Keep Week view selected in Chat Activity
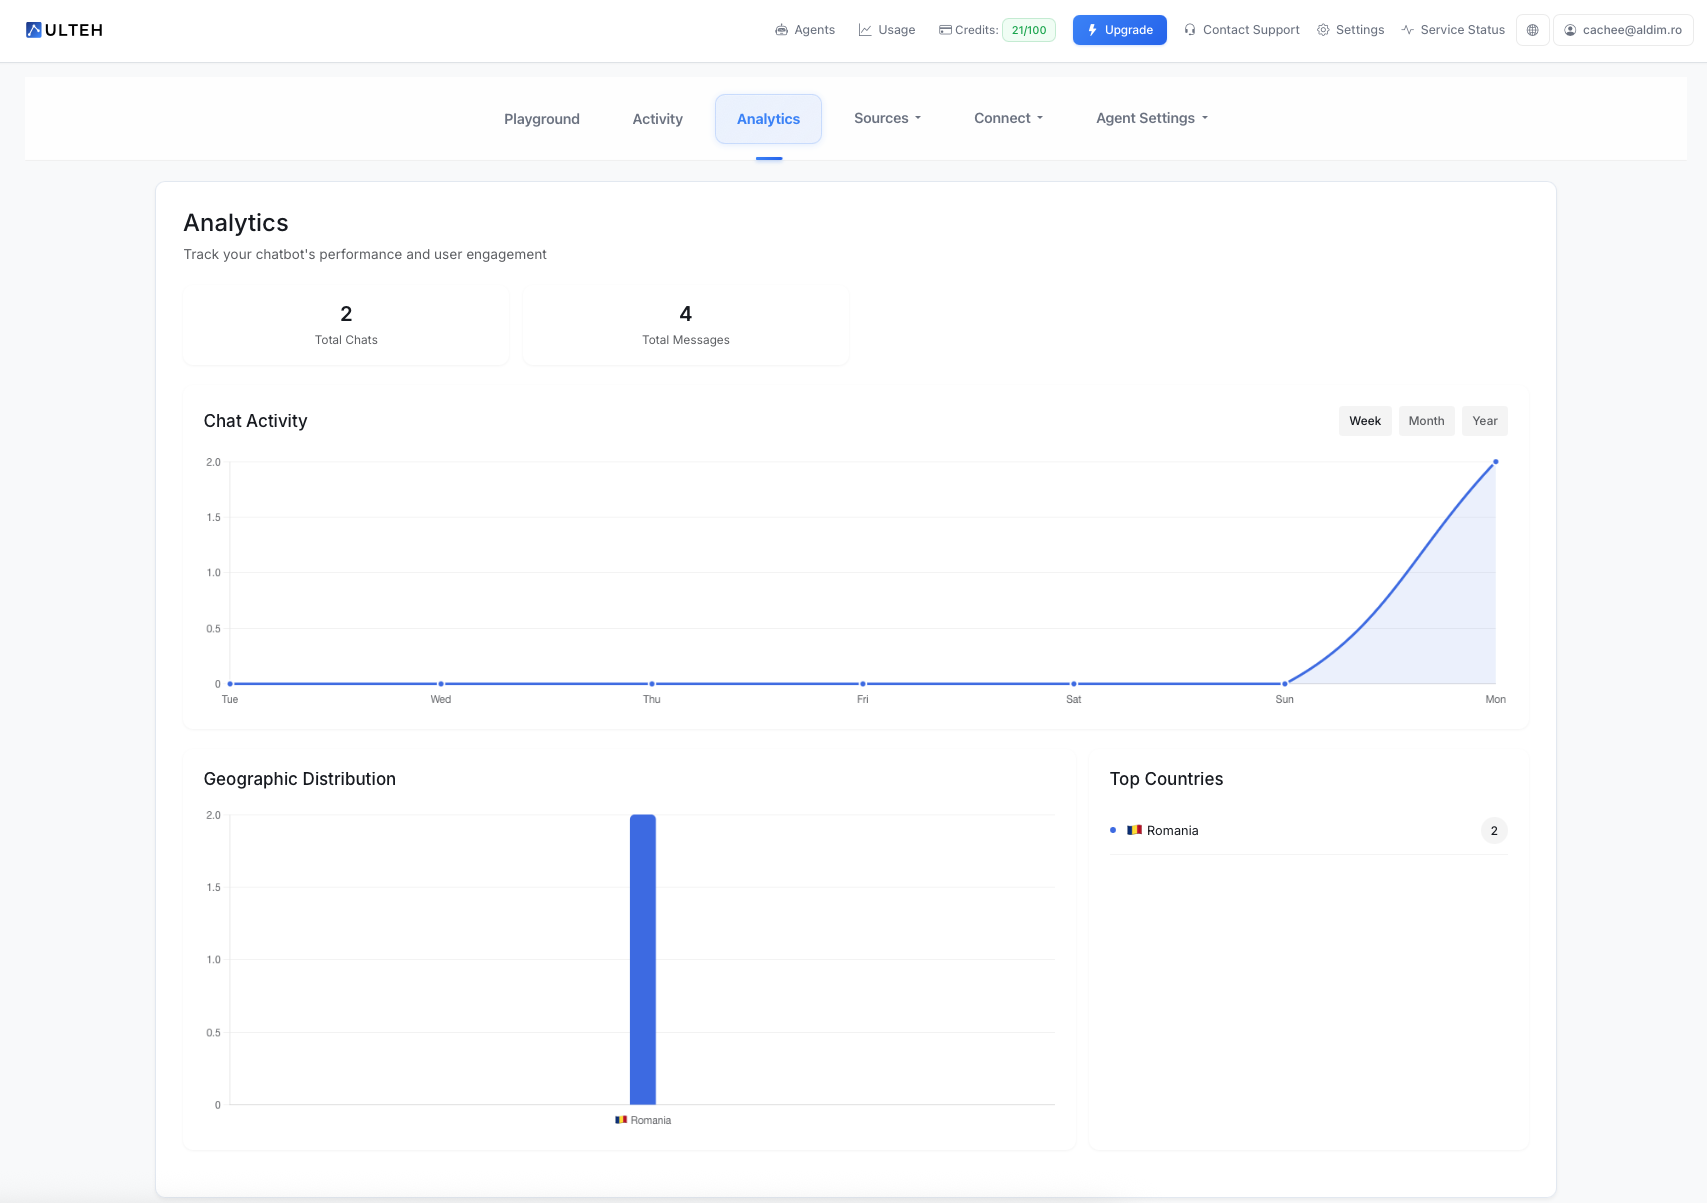The width and height of the screenshot is (1707, 1203). click(1364, 420)
